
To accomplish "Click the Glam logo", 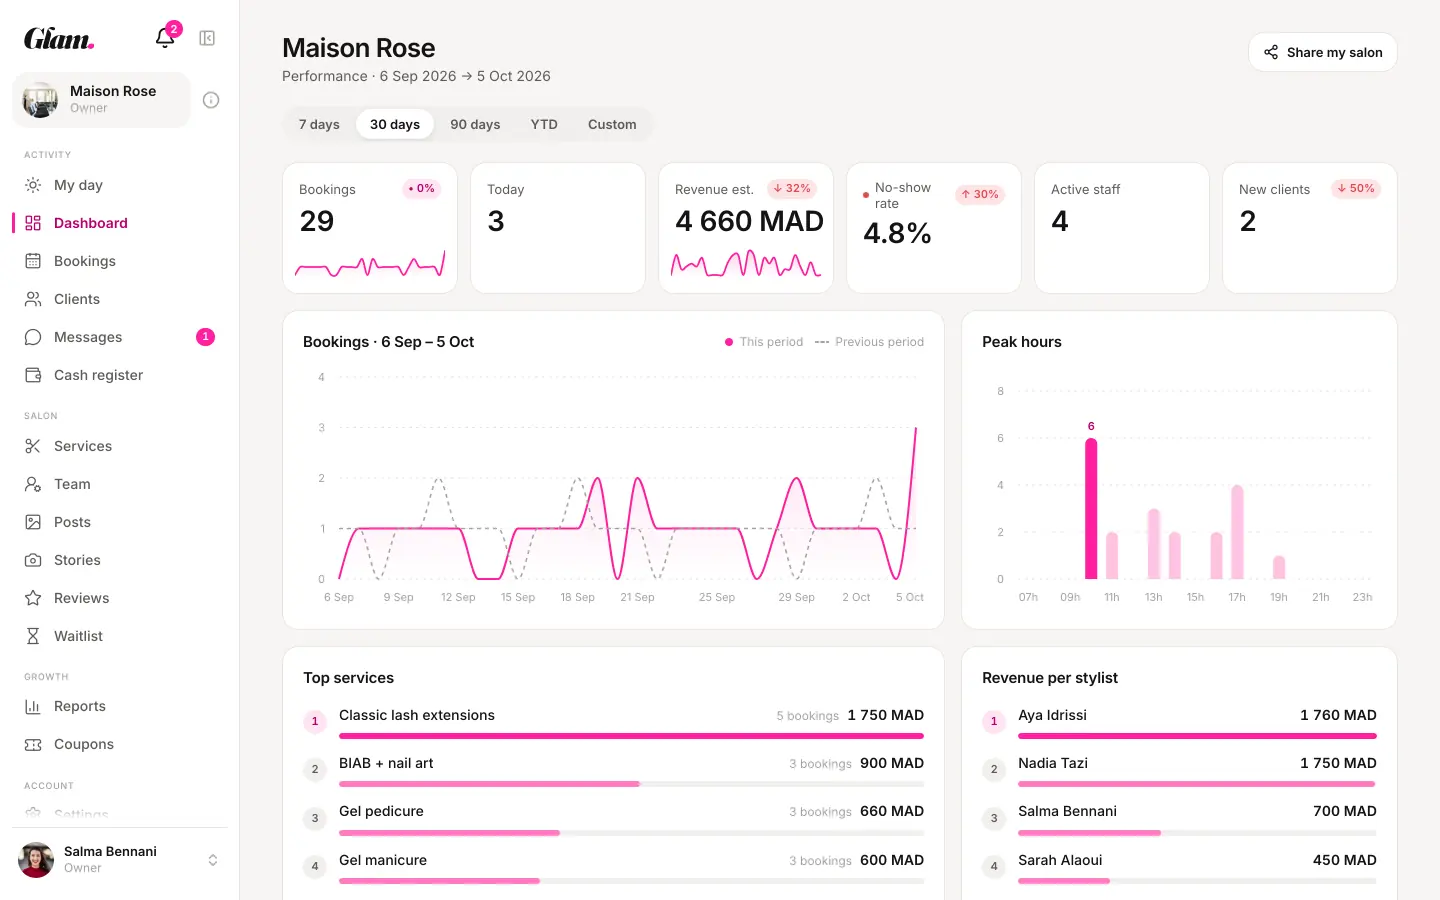I will tap(59, 38).
